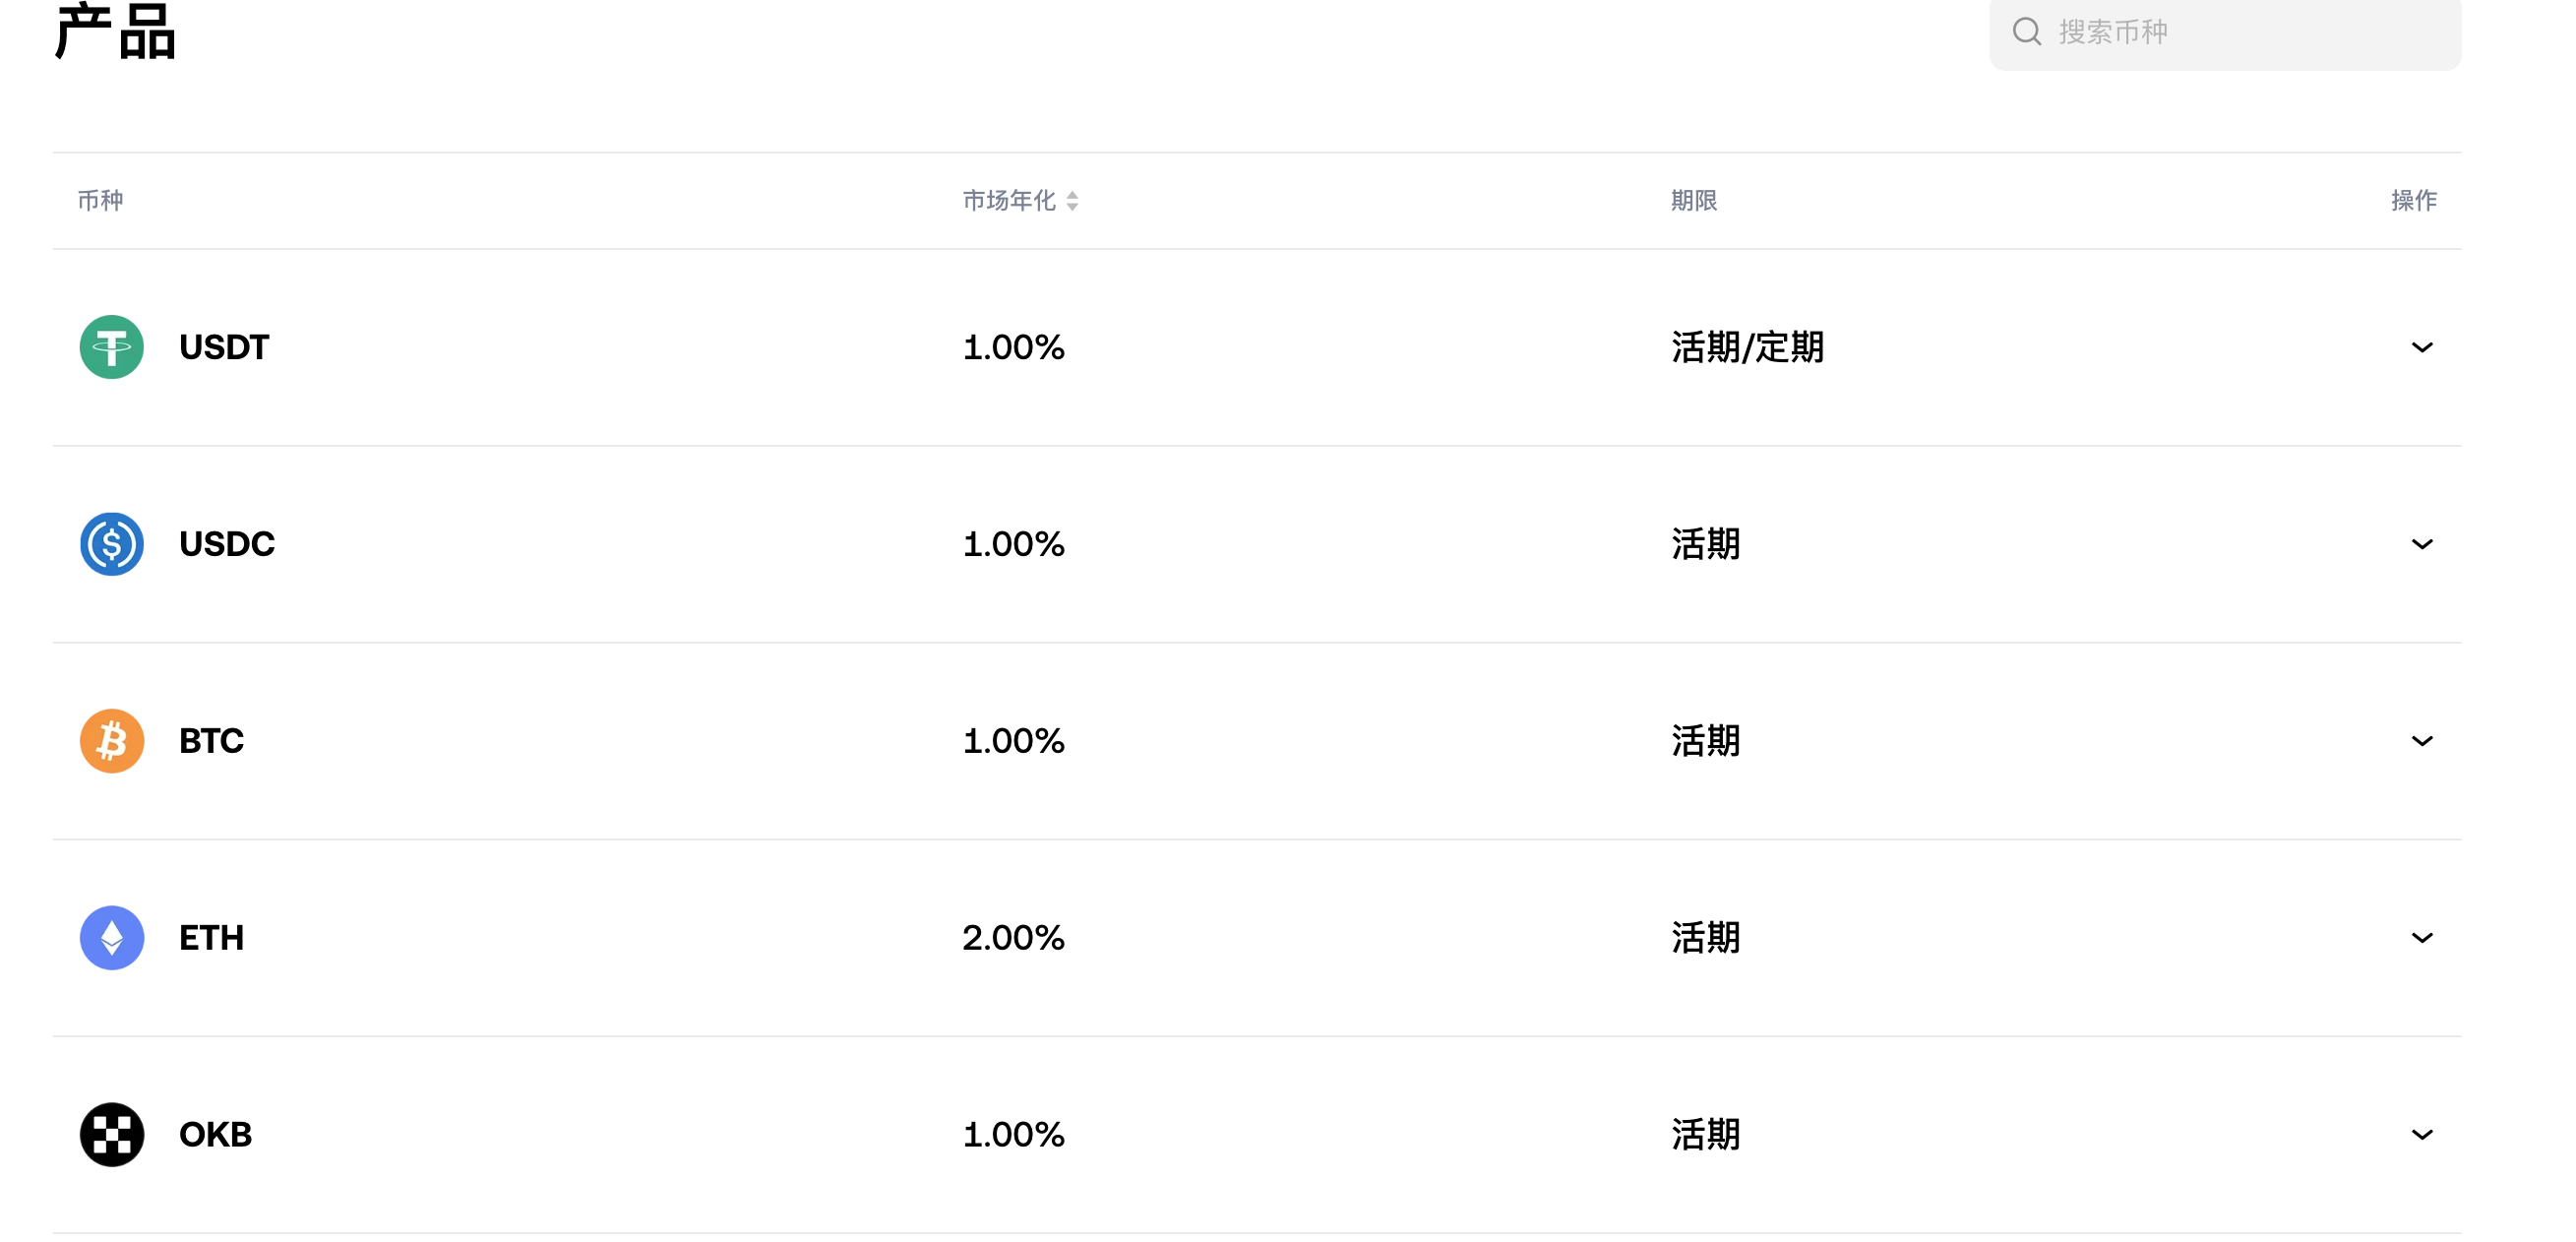The height and width of the screenshot is (1242, 2576).
Task: Expand the ETH row chevron
Action: click(x=2421, y=939)
